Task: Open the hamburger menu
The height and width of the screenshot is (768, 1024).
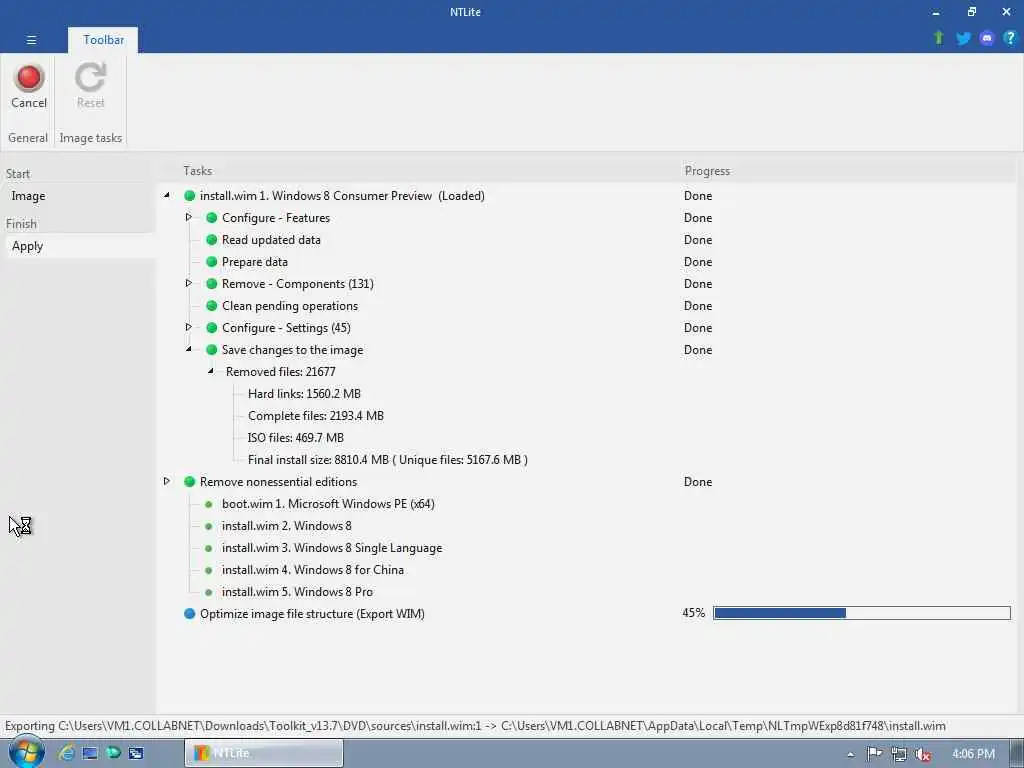Action: (31, 40)
